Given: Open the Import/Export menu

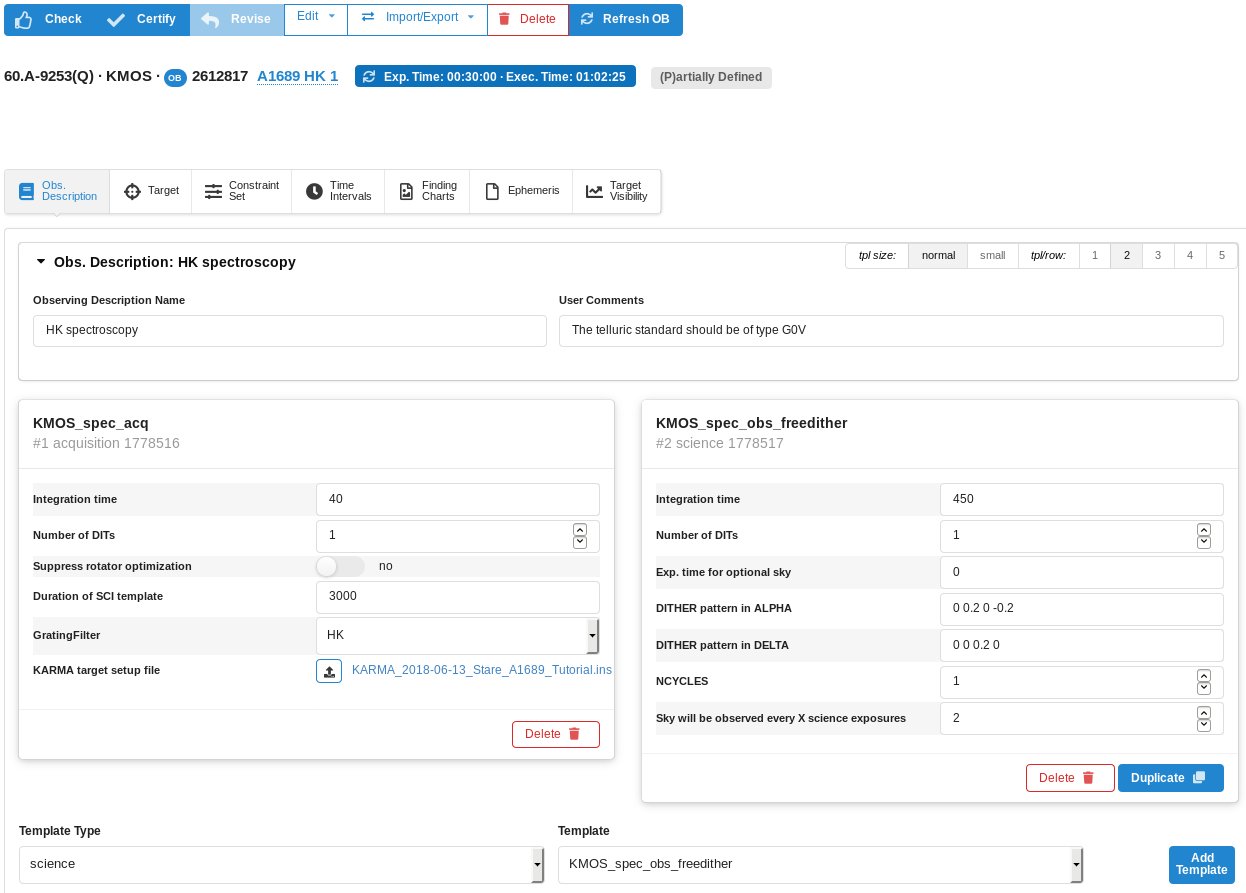Looking at the screenshot, I should (x=417, y=18).
